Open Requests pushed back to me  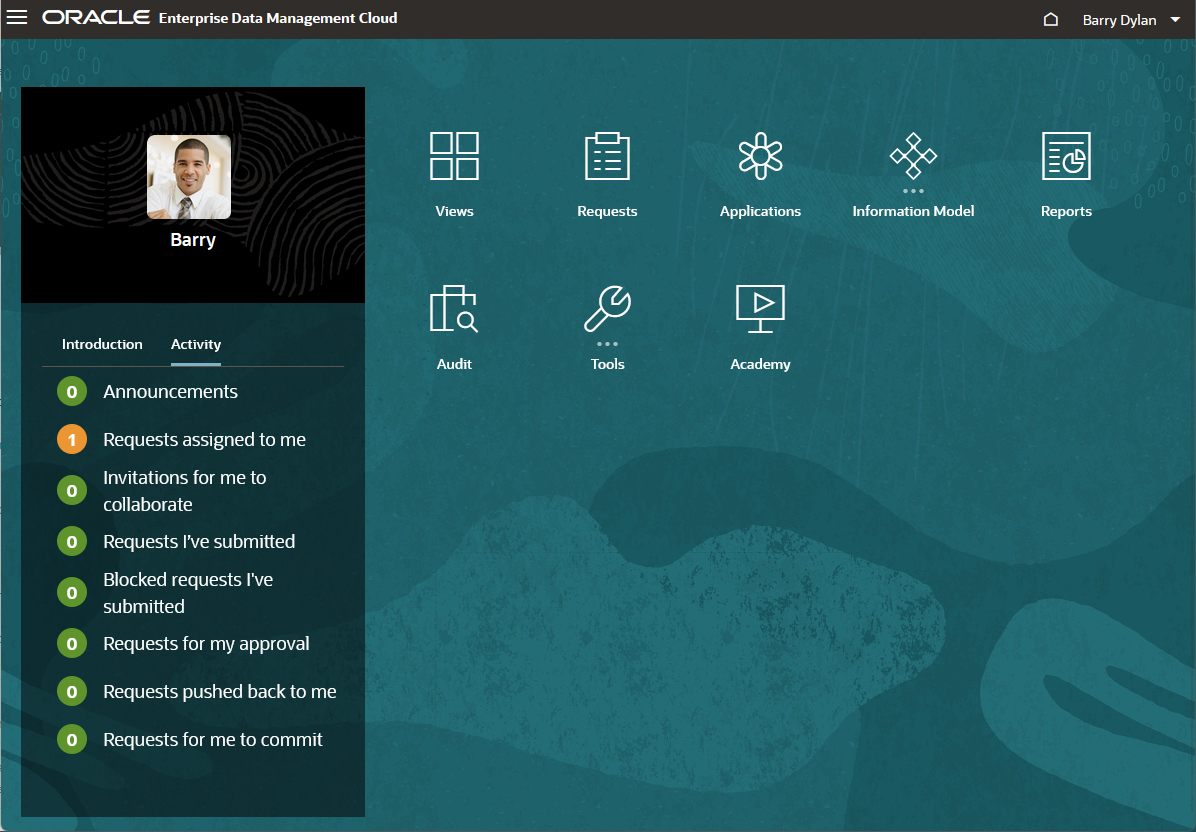click(220, 692)
